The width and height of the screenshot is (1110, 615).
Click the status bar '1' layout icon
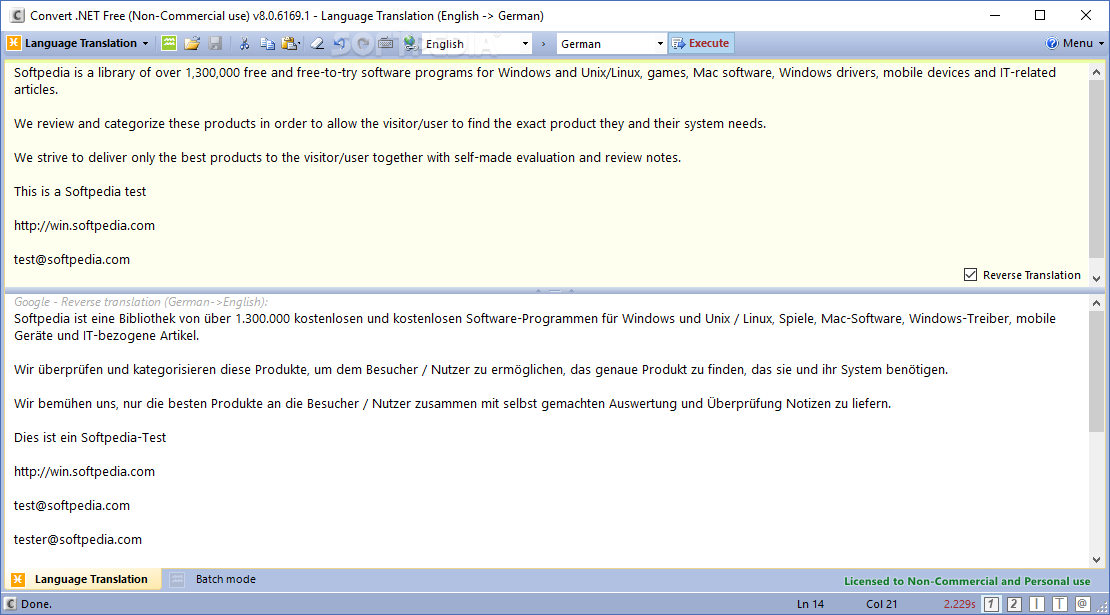pyautogui.click(x=991, y=604)
